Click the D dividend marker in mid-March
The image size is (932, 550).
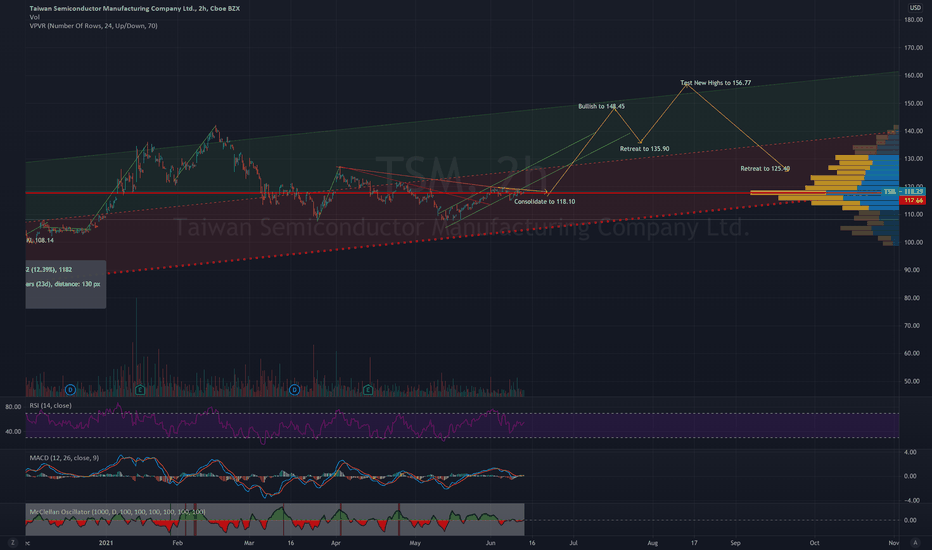click(294, 390)
